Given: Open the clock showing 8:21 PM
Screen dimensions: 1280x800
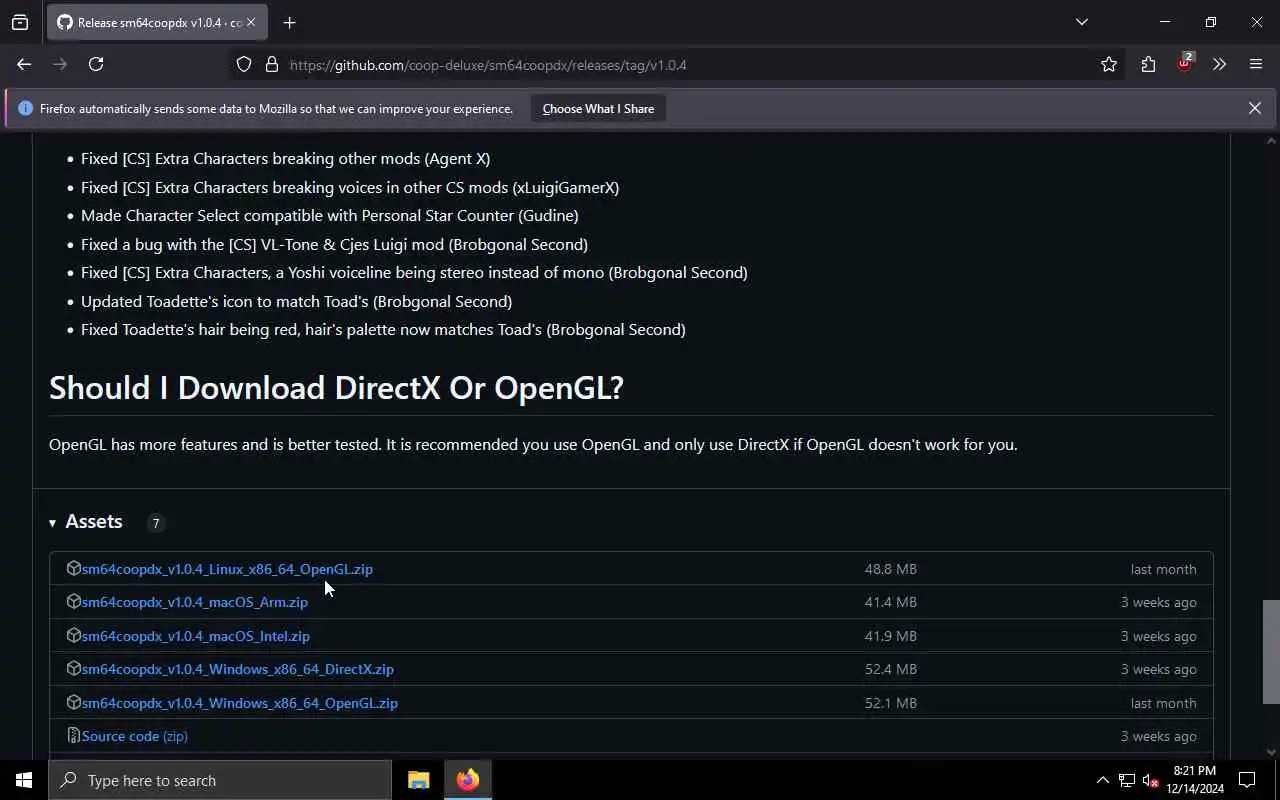Looking at the screenshot, I should [x=1194, y=780].
